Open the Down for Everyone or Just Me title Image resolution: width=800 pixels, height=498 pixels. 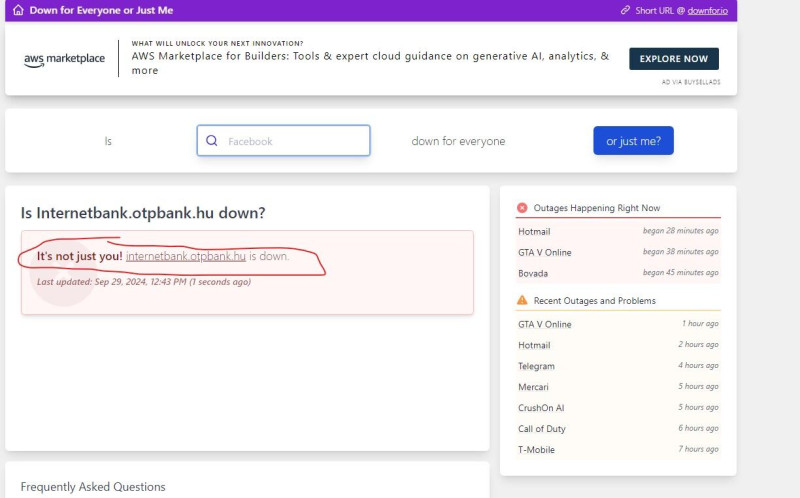[101, 10]
